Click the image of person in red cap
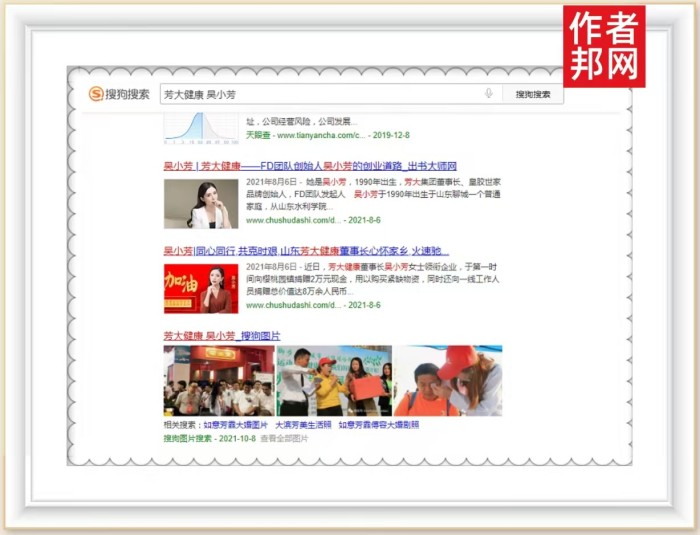This screenshot has height=535, width=700. pos(448,381)
